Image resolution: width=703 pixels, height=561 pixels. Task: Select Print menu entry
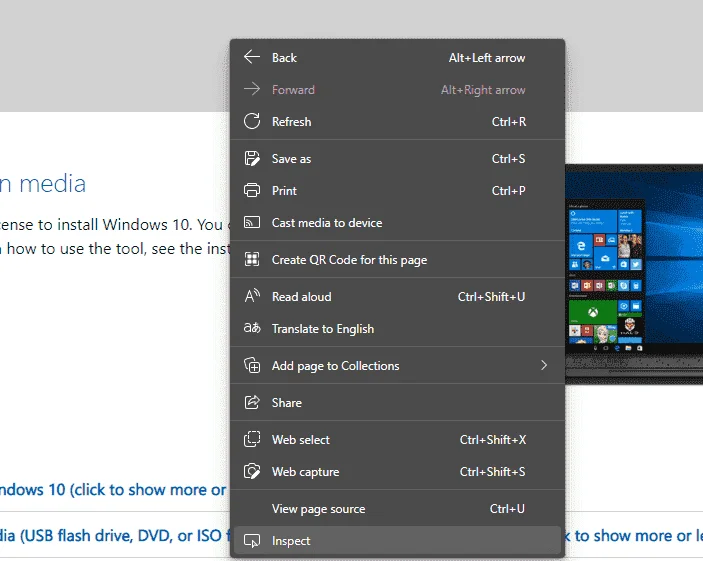(397, 191)
